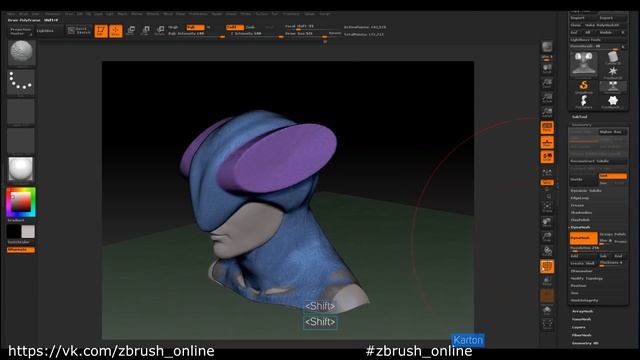The width and height of the screenshot is (640, 360).
Task: Toggle Local symmetry button
Action: pyautogui.click(x=547, y=157)
